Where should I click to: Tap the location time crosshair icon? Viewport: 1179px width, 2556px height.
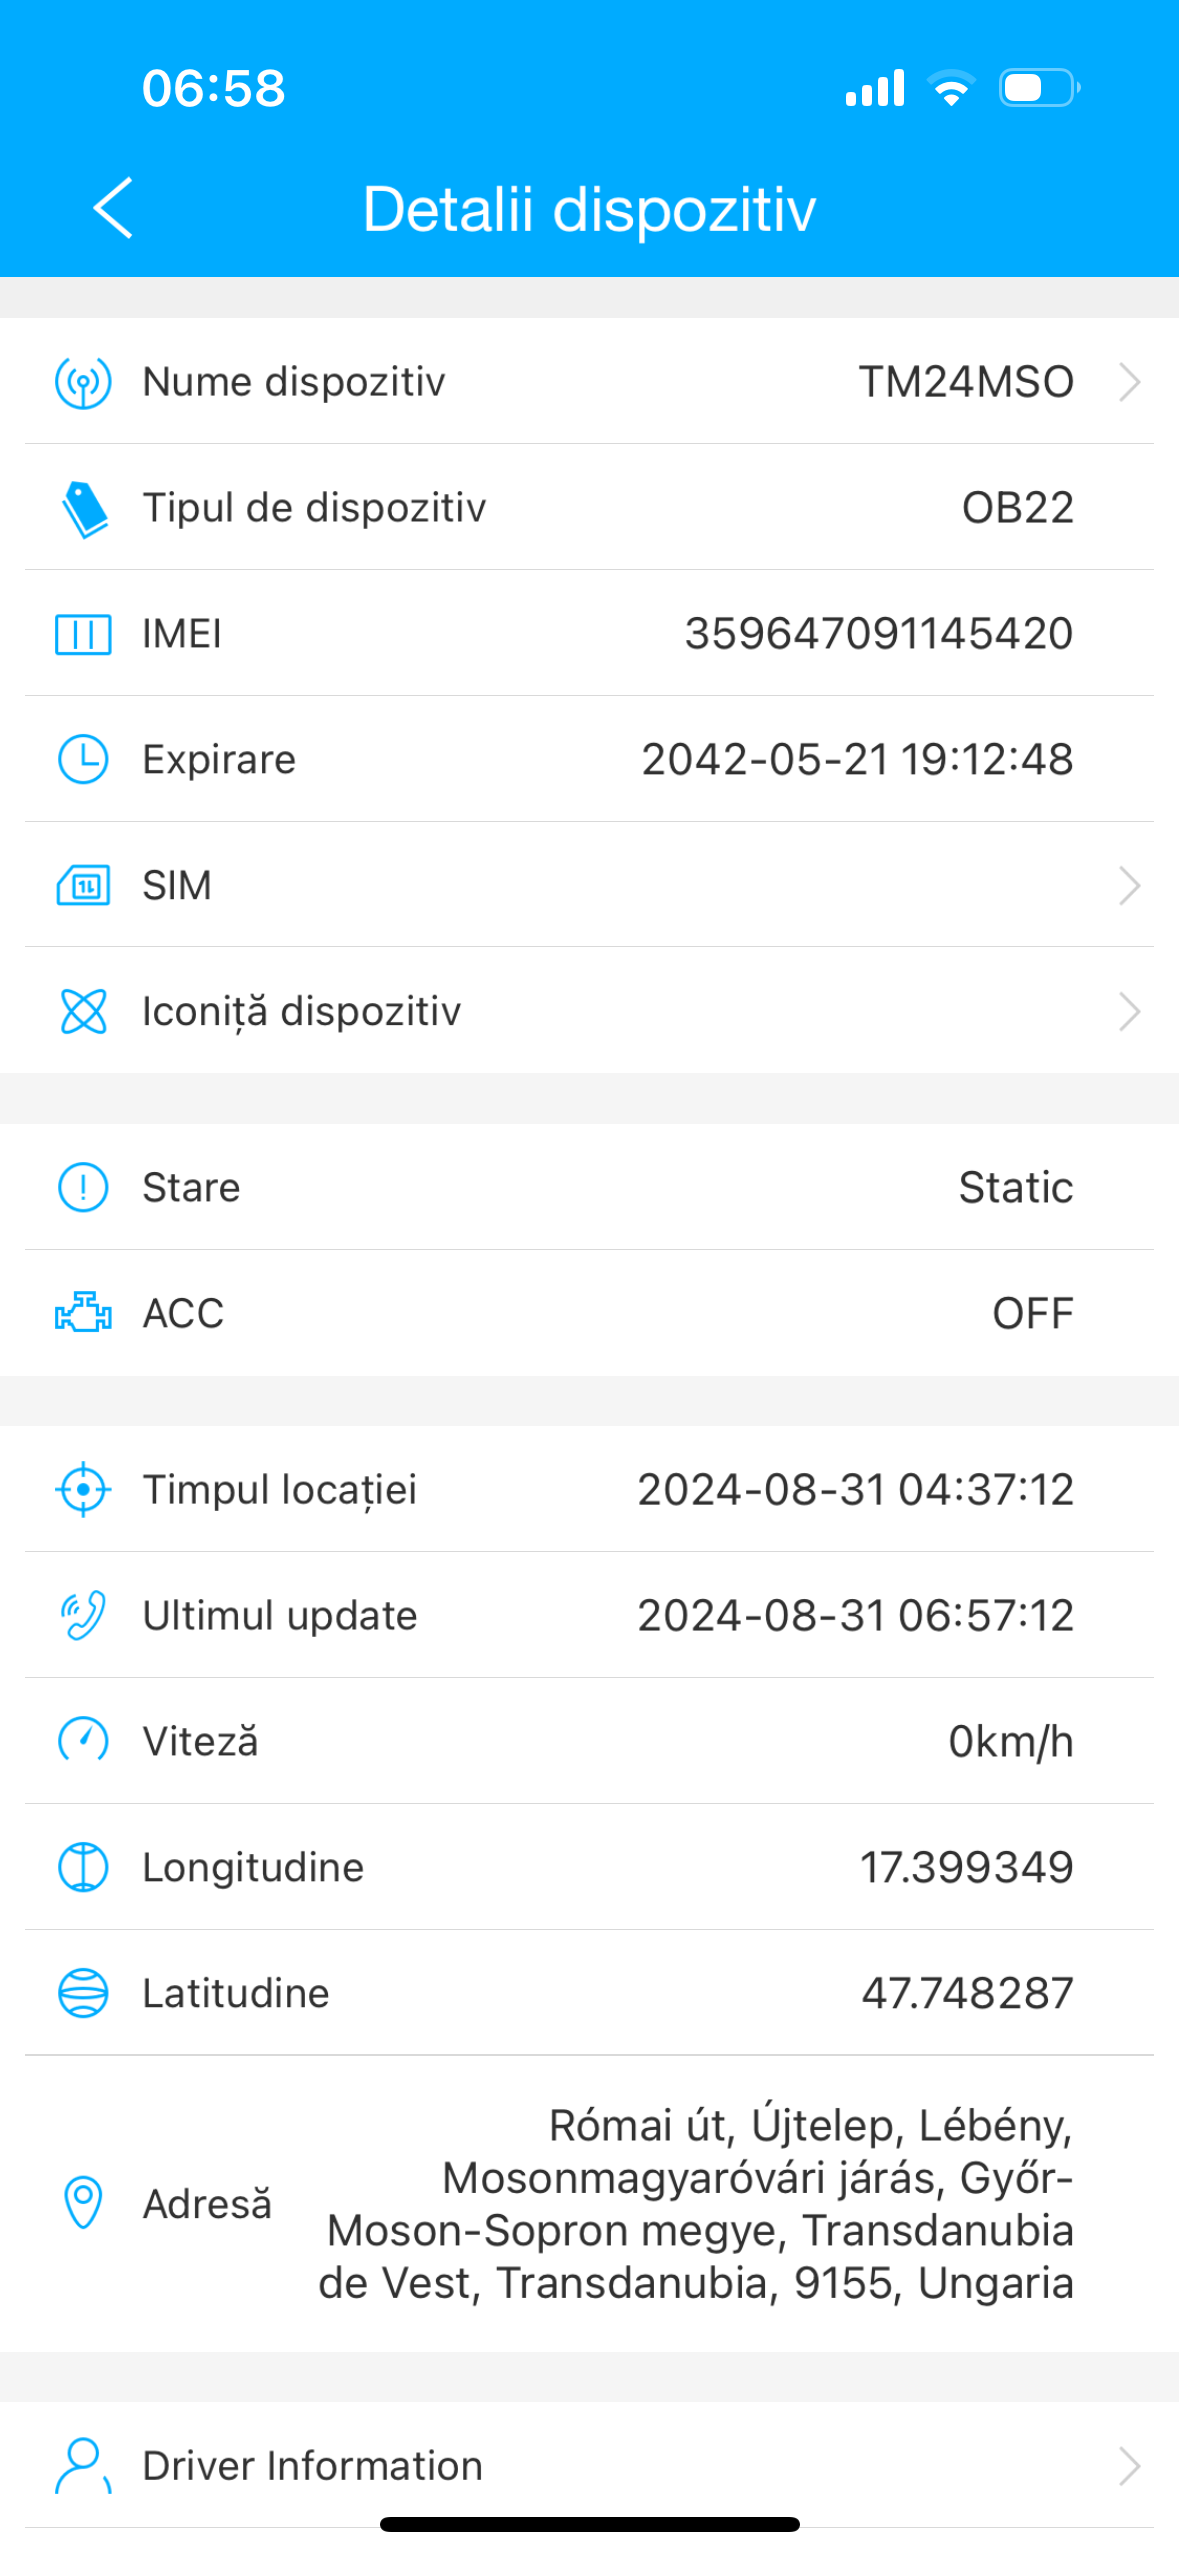83,1490
